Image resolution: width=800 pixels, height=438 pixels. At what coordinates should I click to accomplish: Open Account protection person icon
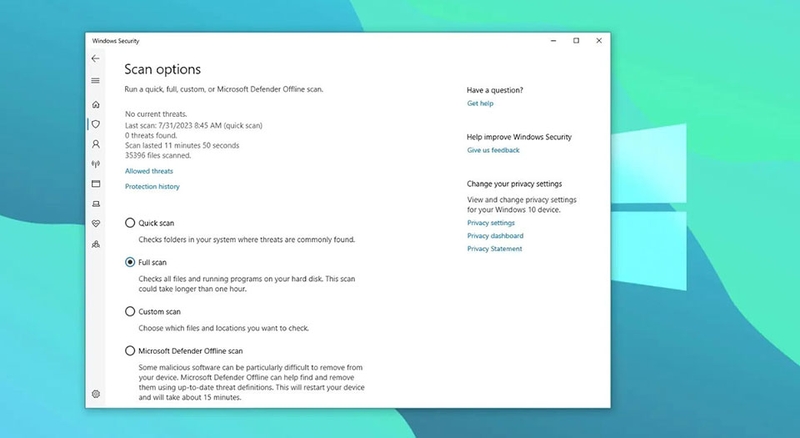95,144
